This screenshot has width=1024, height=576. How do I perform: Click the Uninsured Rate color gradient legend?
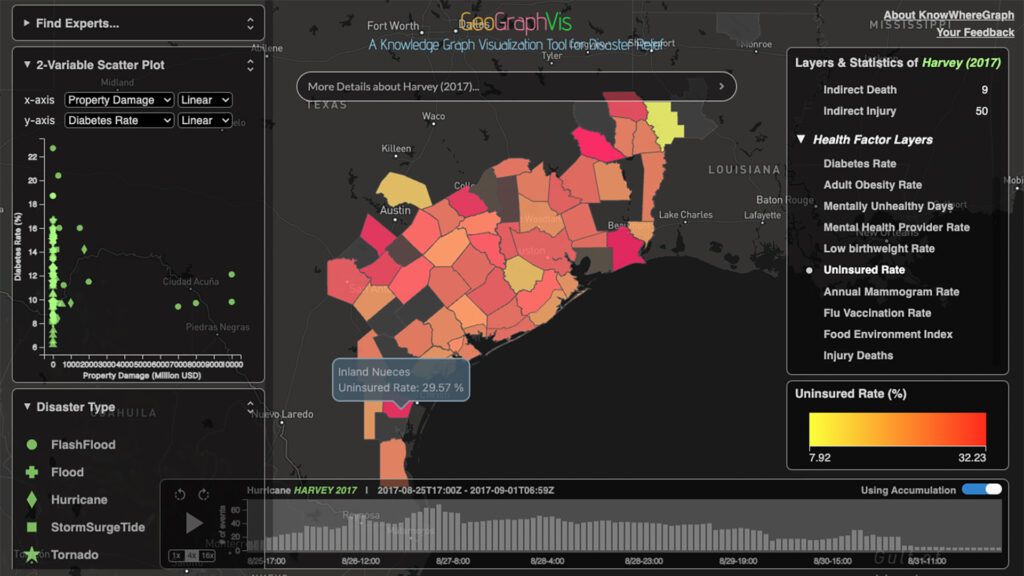(x=897, y=429)
